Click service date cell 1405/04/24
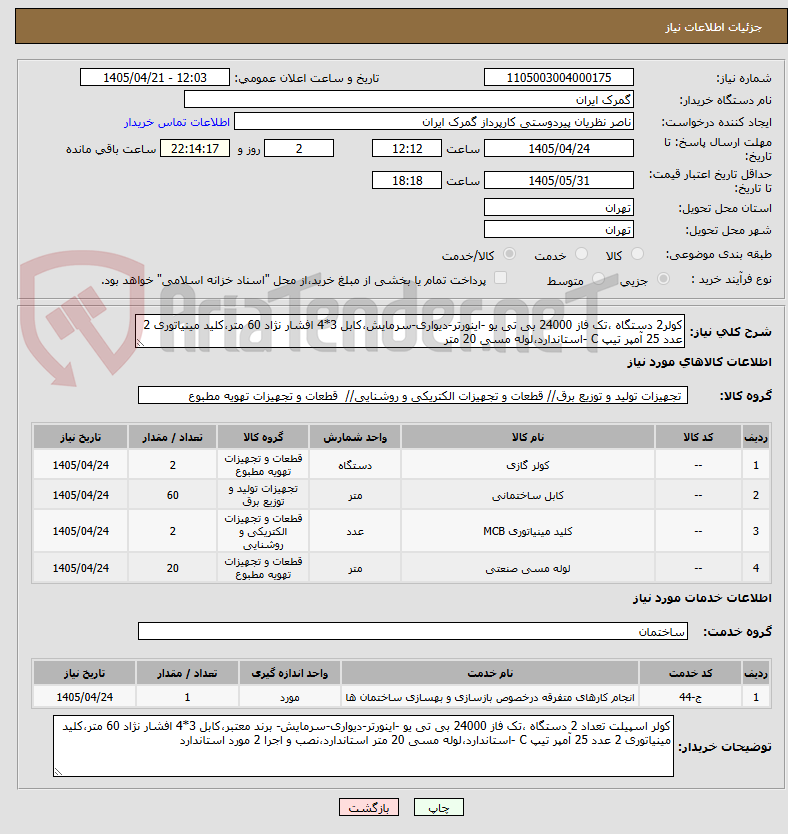 (85, 697)
